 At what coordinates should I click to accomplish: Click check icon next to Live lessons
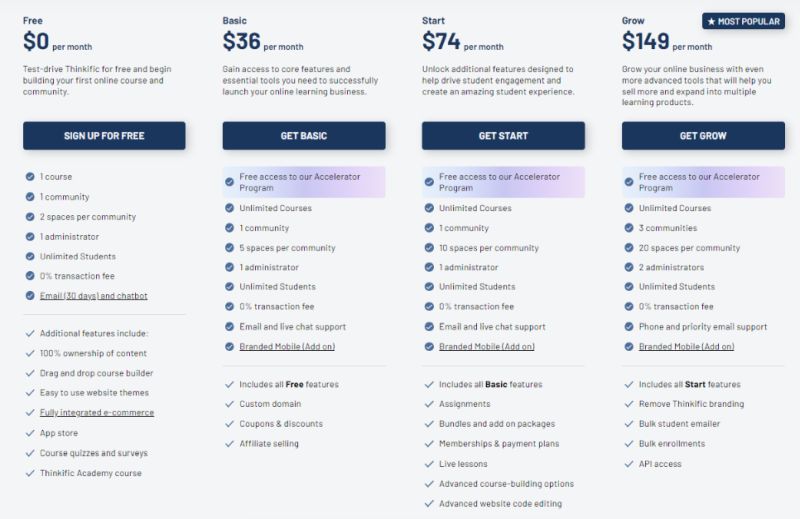point(429,464)
